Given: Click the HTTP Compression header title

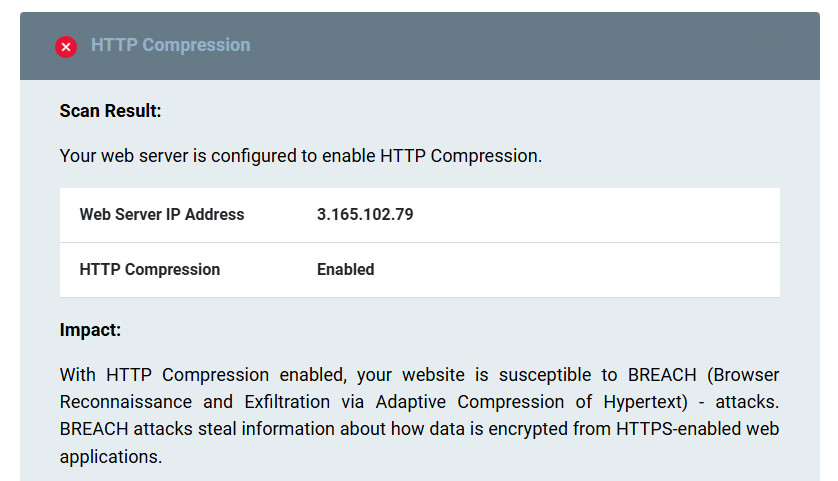Looking at the screenshot, I should tap(170, 45).
